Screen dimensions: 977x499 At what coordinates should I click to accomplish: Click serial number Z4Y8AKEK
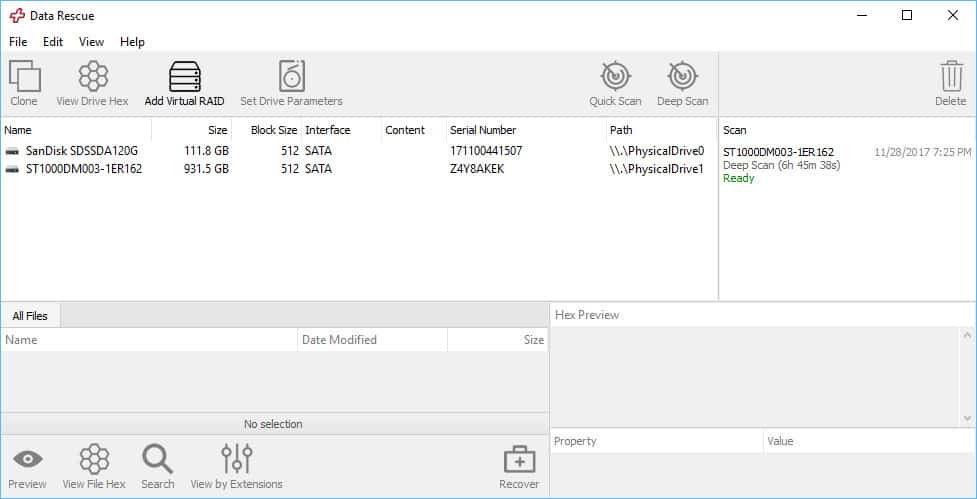pos(477,169)
